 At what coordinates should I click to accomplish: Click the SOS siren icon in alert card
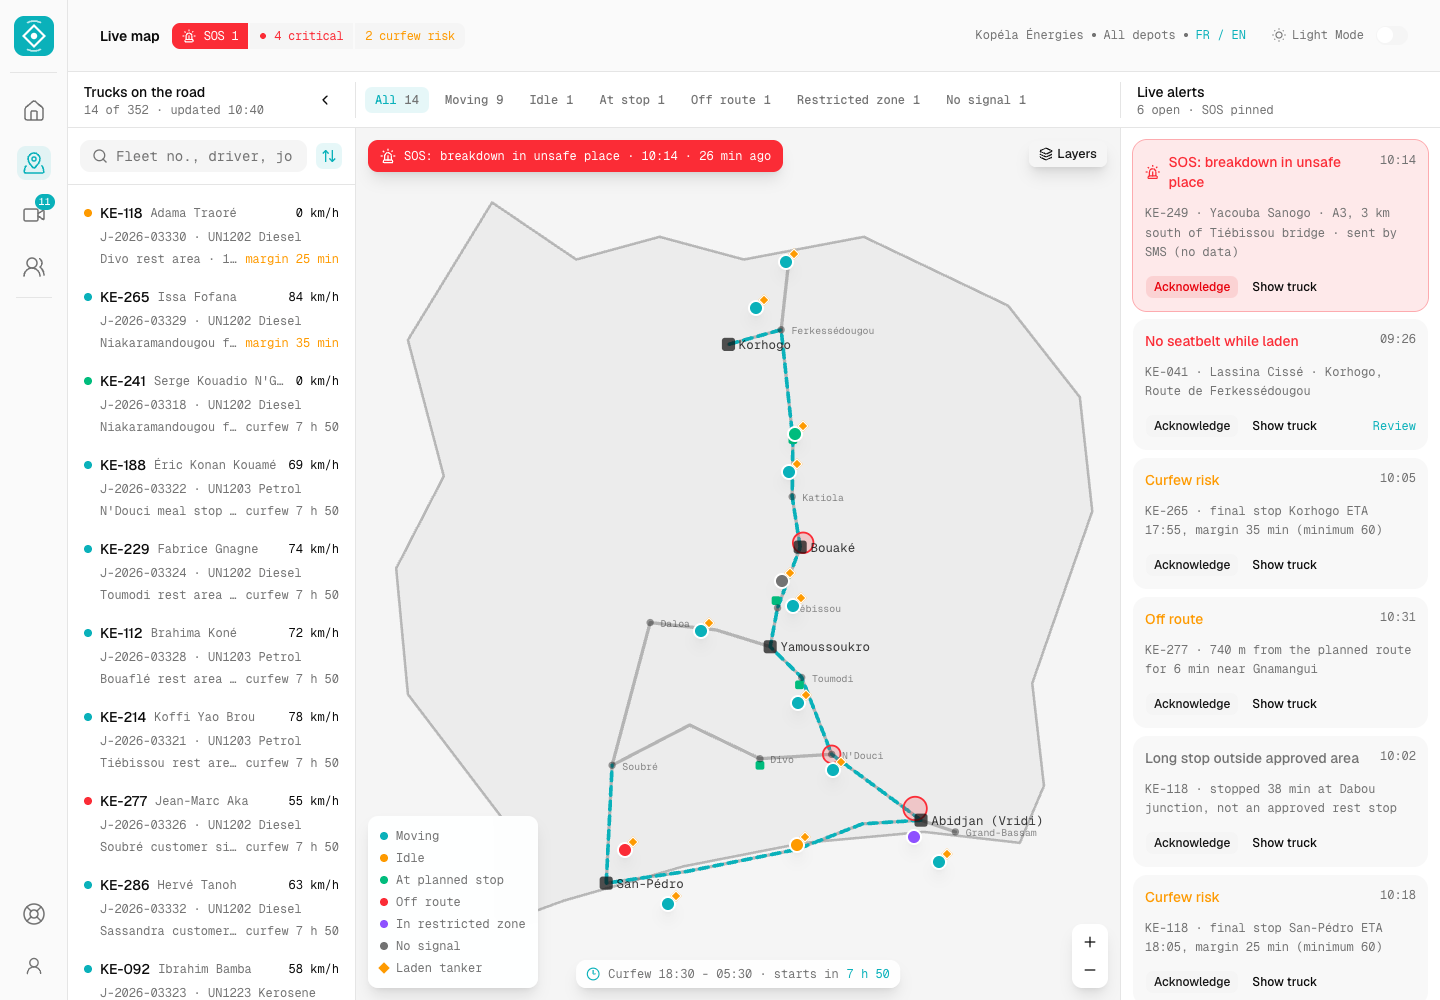click(x=1153, y=172)
